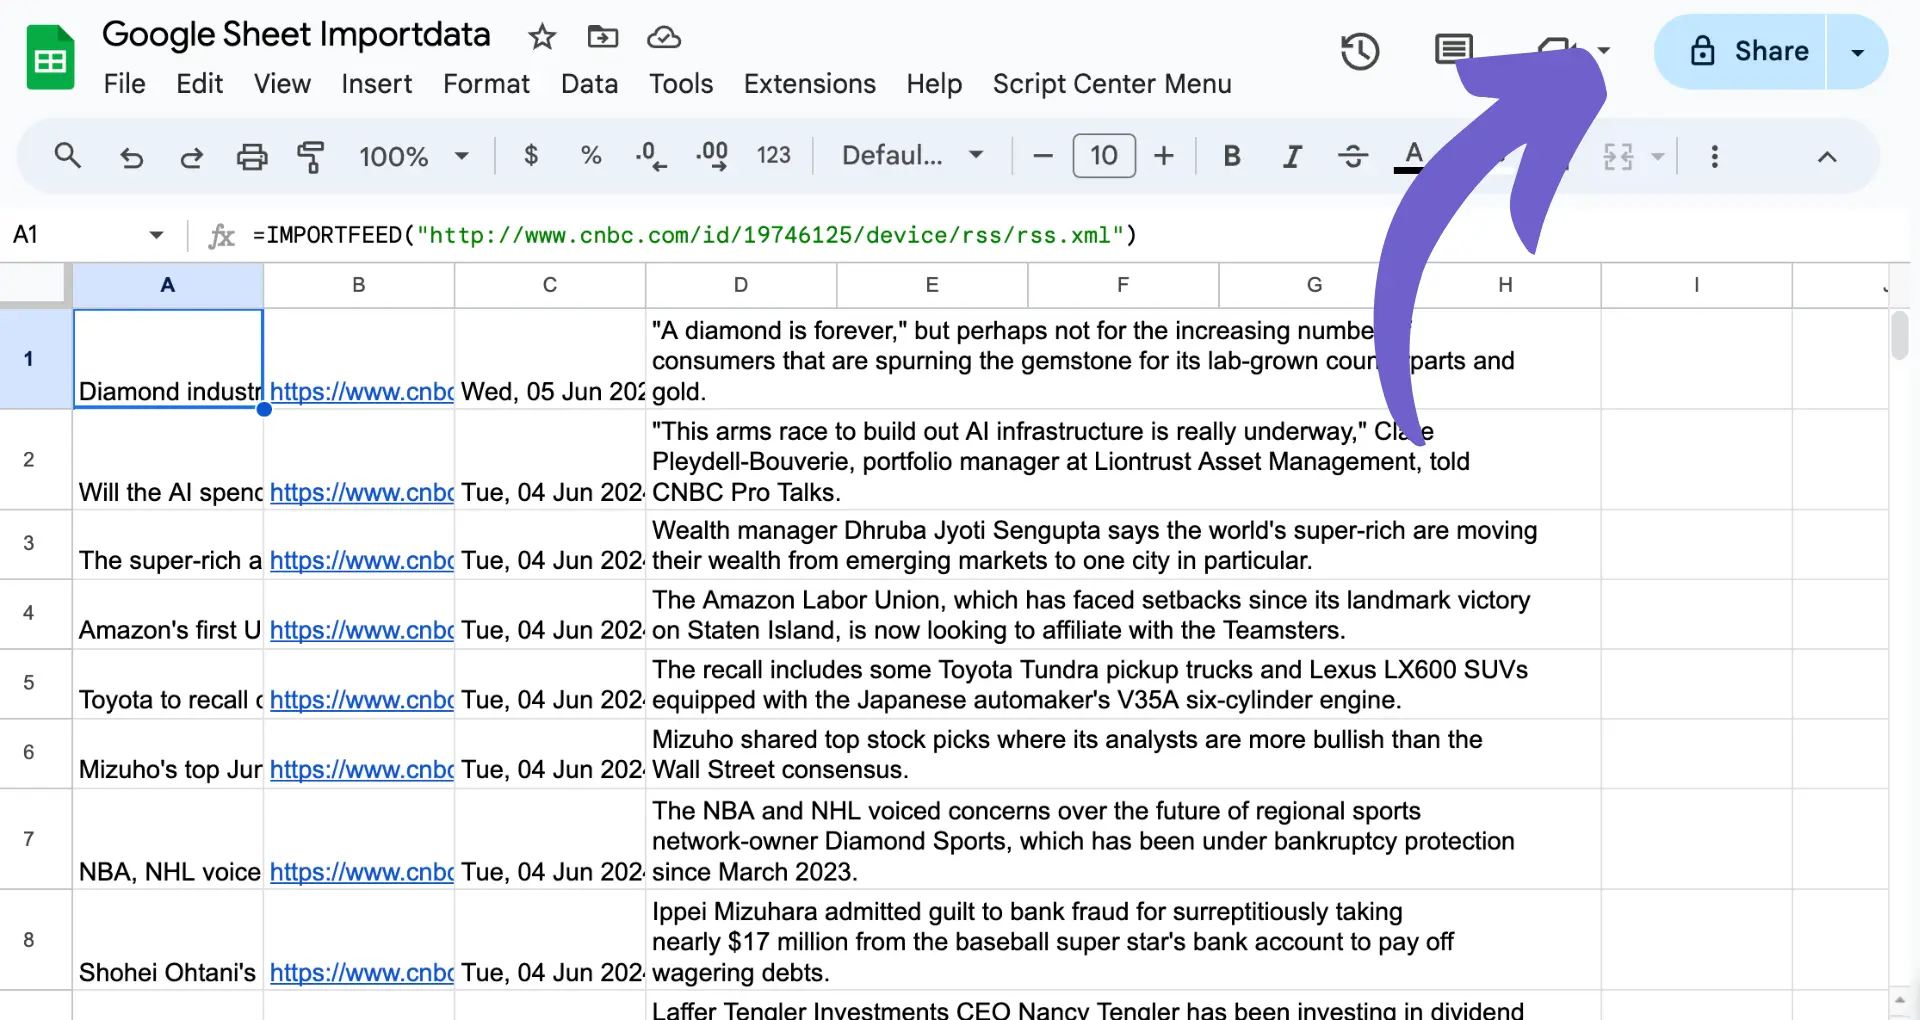The width and height of the screenshot is (1920, 1020).
Task: Increase decimal places
Action: [712, 156]
